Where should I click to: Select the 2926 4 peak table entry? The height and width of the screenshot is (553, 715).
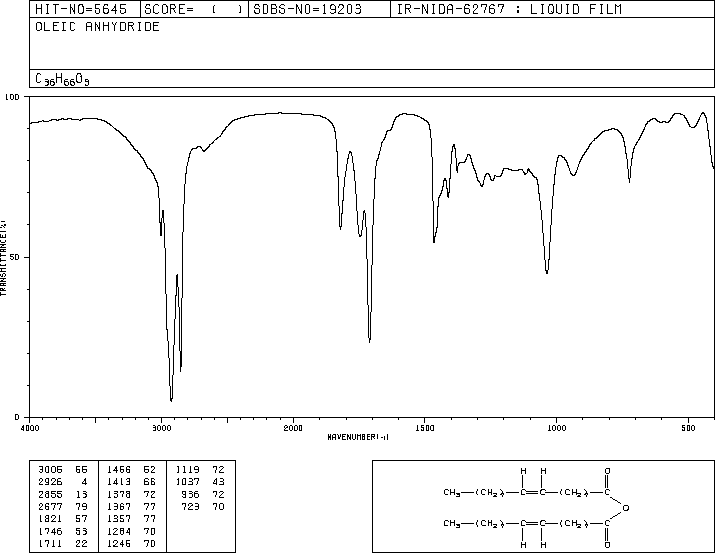point(63,482)
